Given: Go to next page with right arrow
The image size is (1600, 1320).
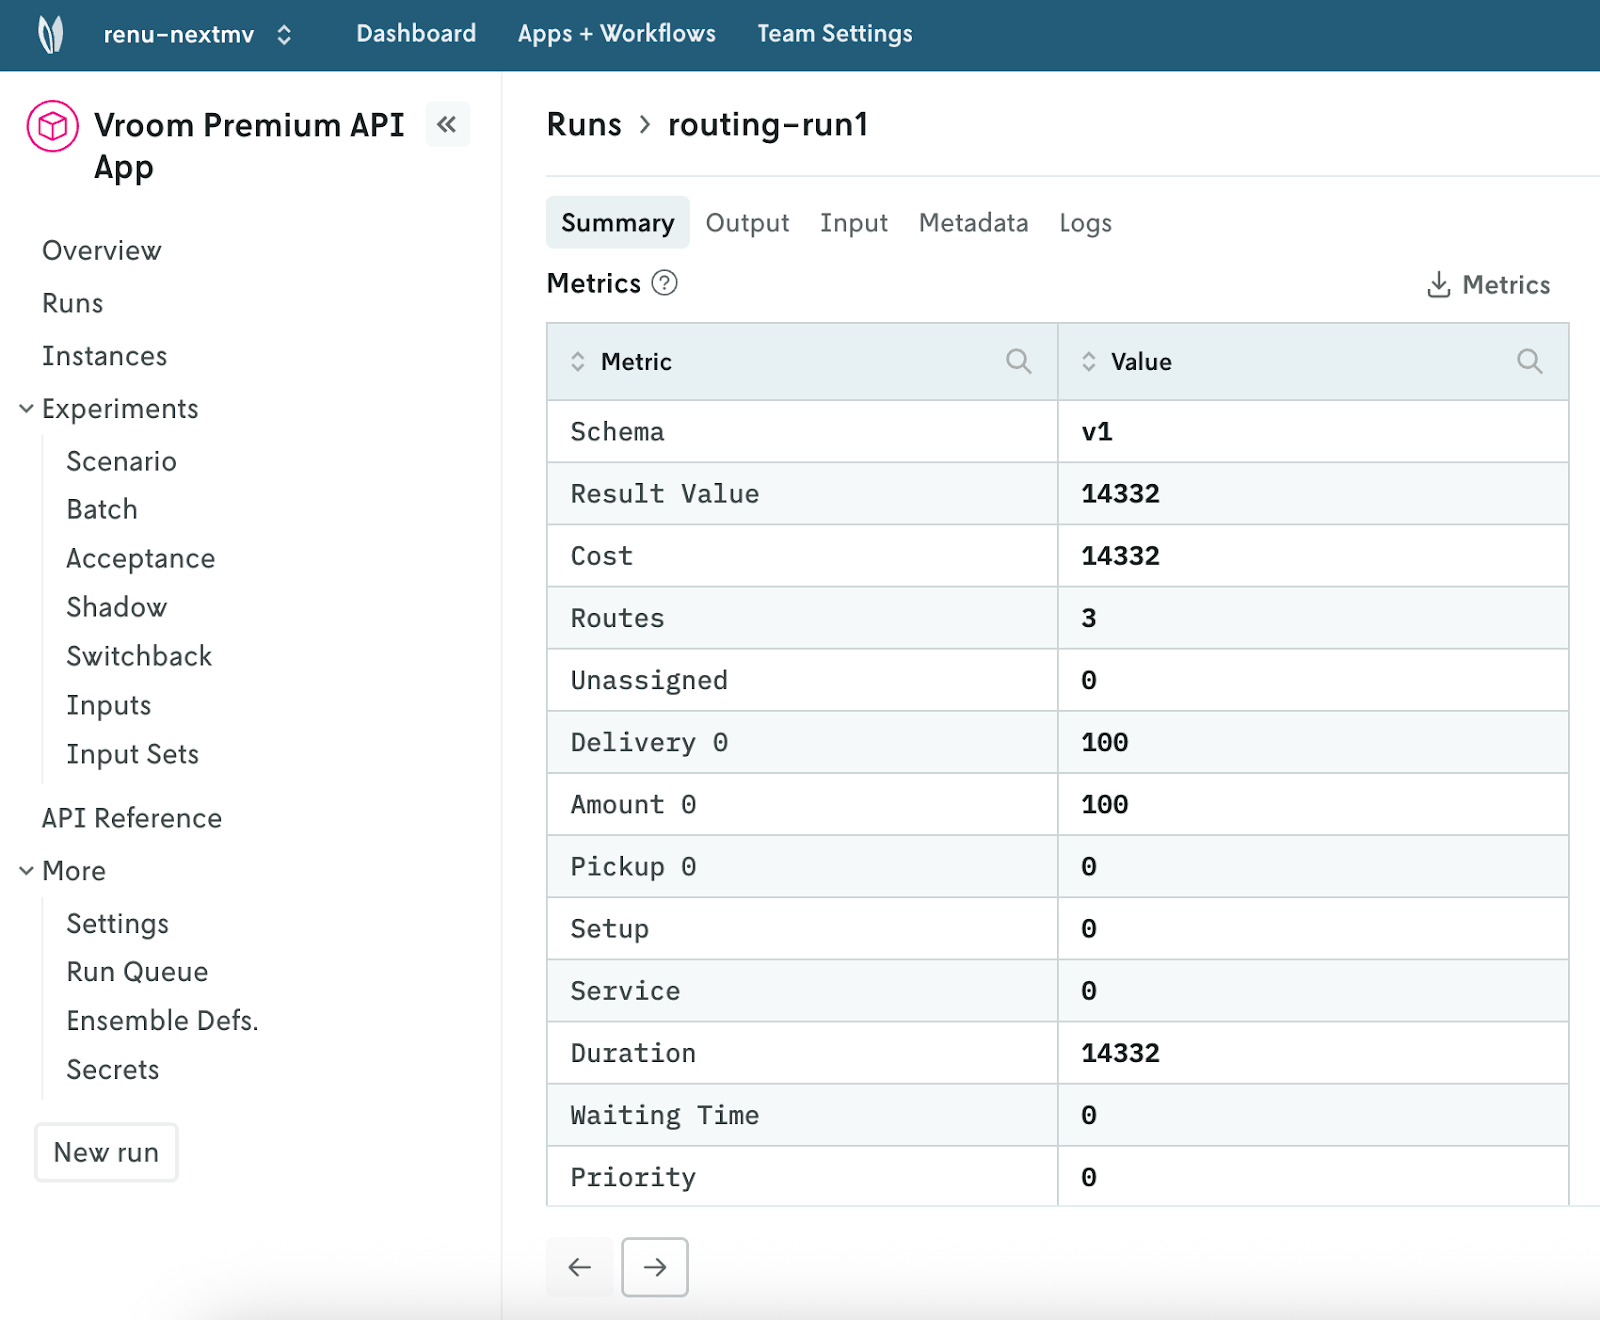Looking at the screenshot, I should click(655, 1267).
